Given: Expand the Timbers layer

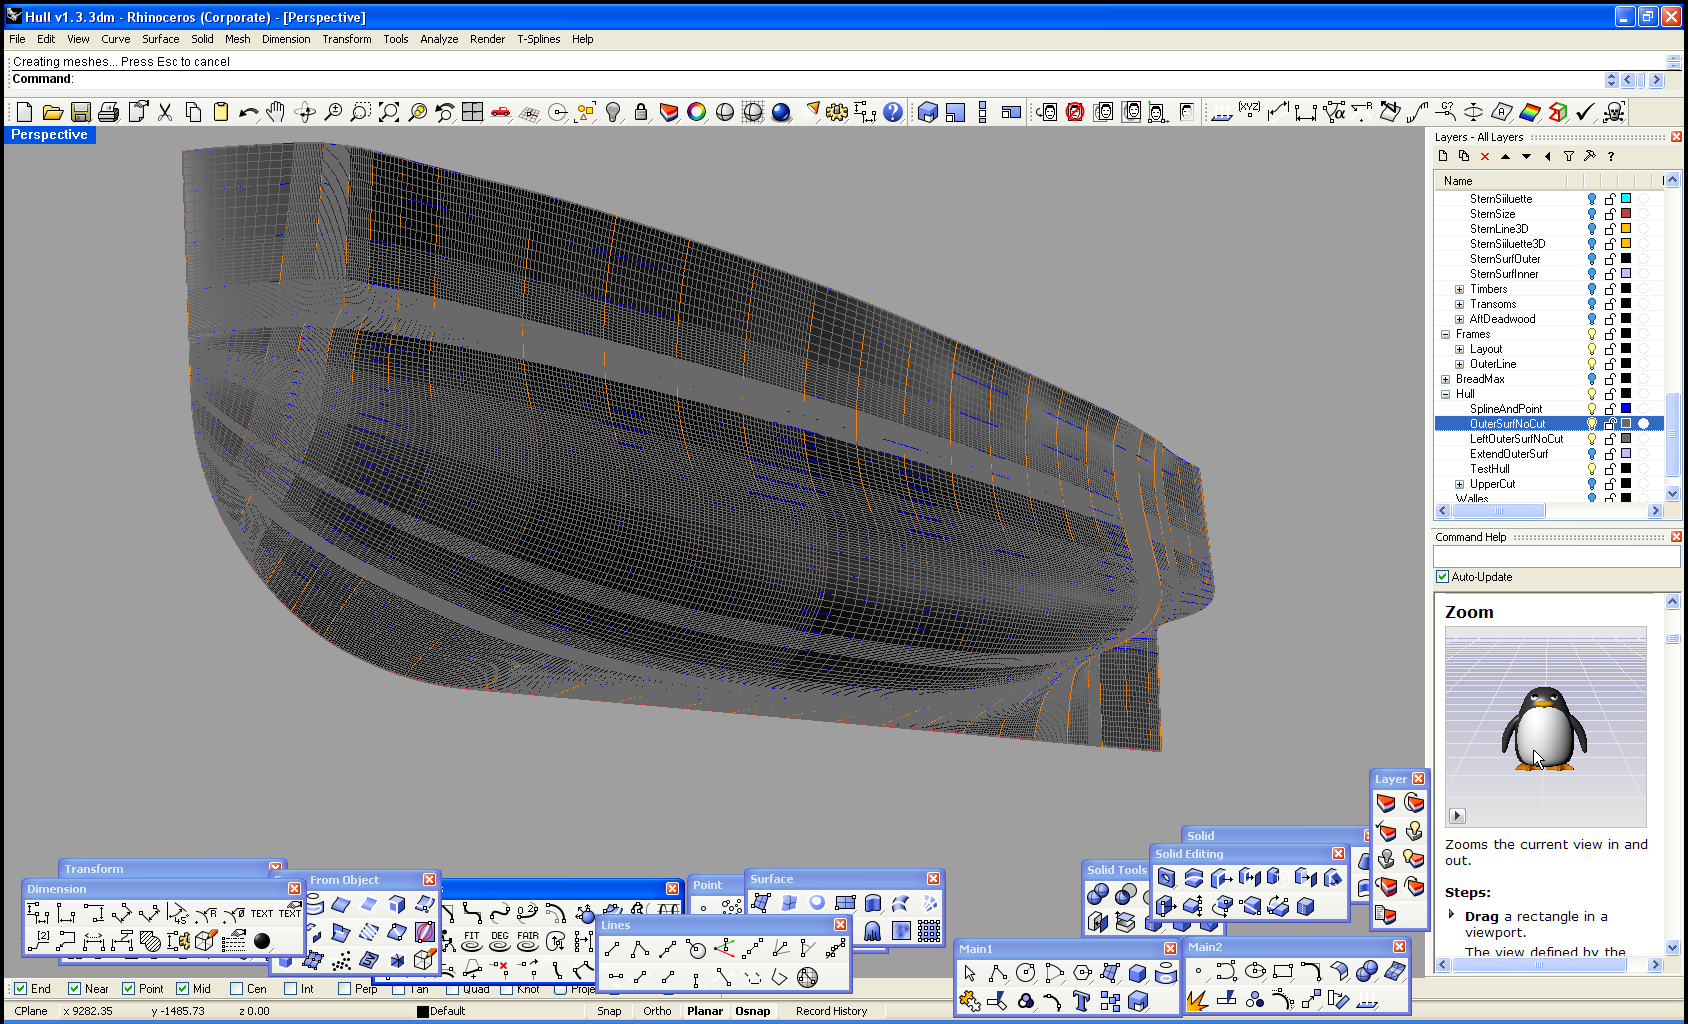Looking at the screenshot, I should click(x=1459, y=289).
